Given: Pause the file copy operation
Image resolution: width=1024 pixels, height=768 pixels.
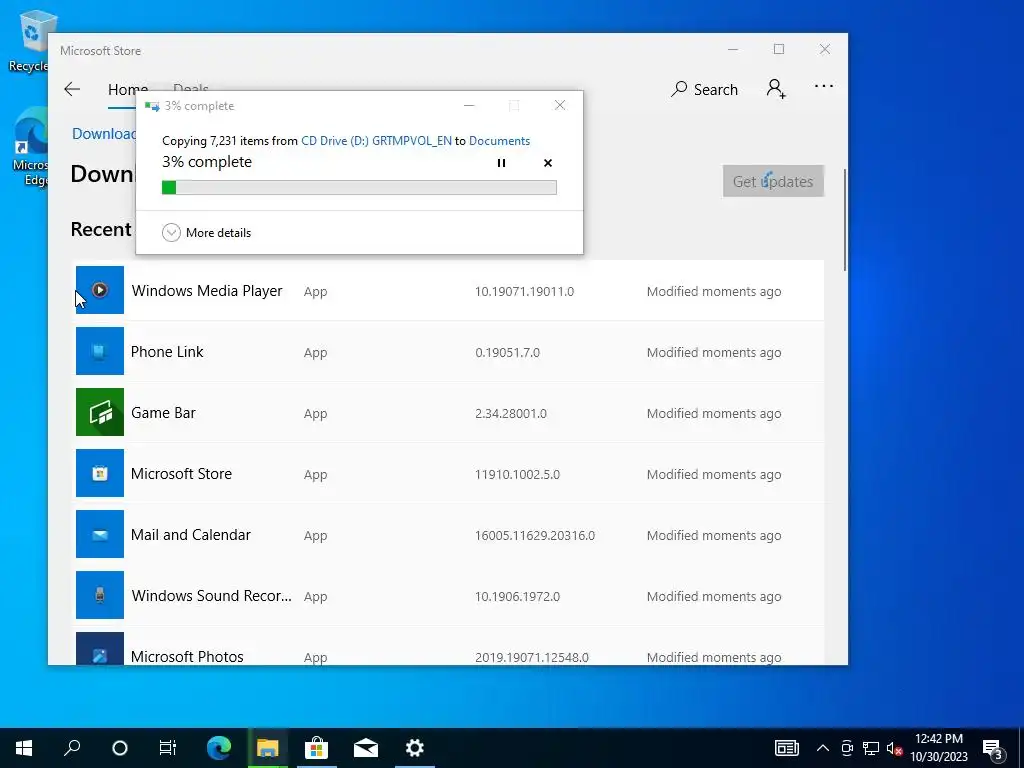Looking at the screenshot, I should (501, 163).
